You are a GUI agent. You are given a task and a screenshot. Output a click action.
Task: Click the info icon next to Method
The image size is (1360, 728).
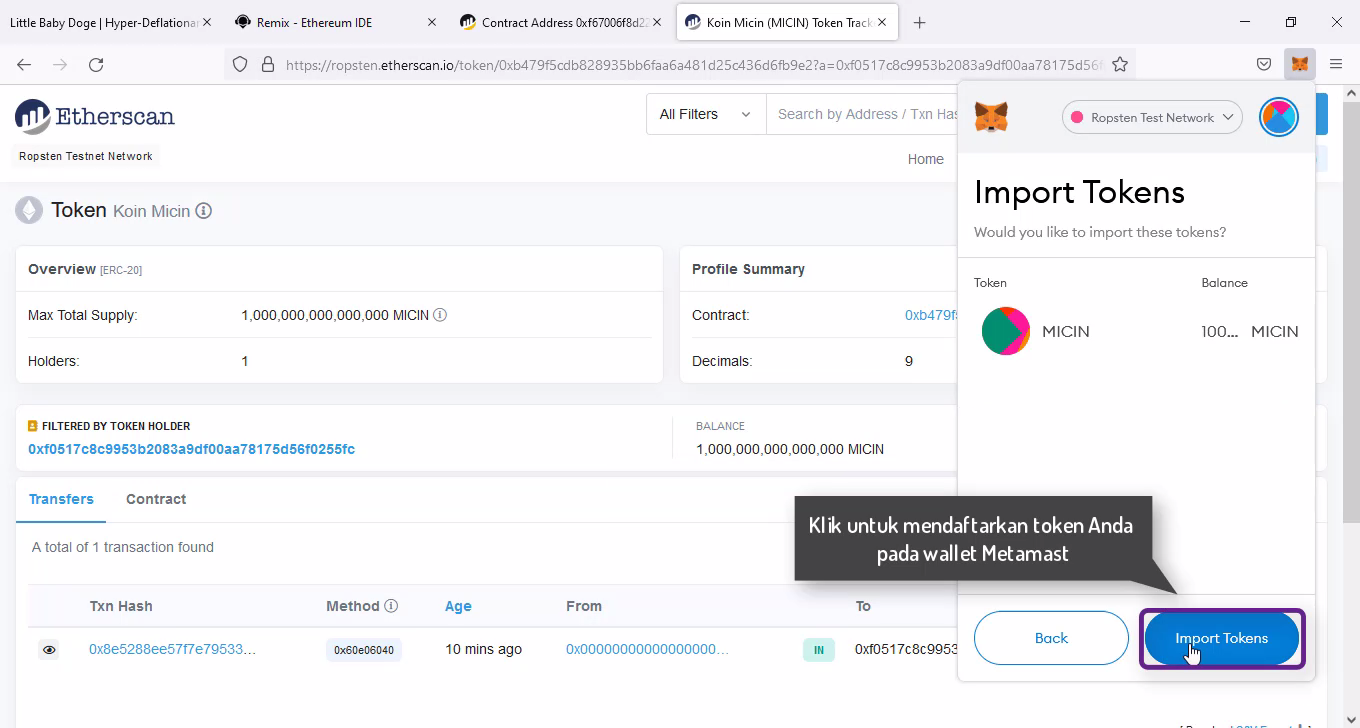391,606
